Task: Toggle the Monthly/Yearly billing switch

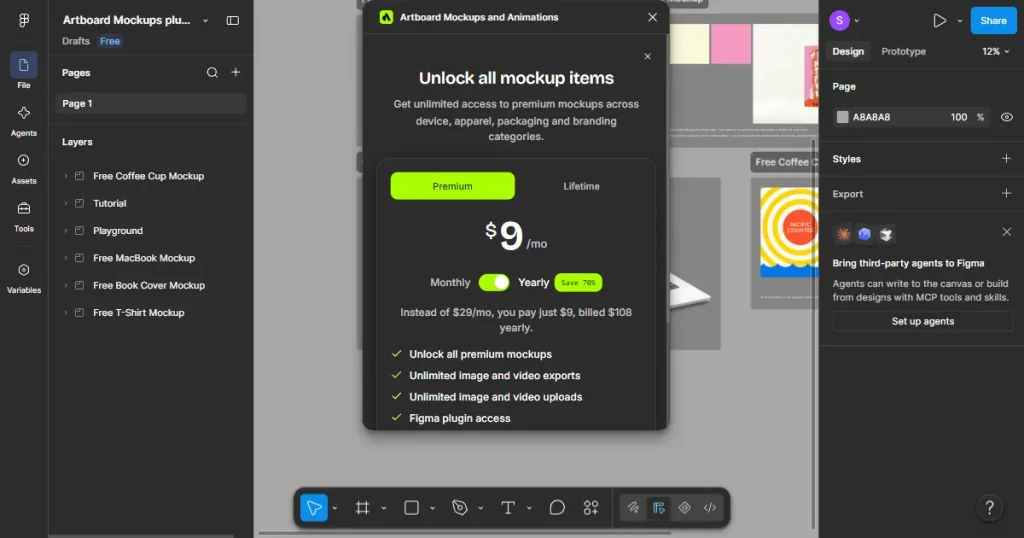Action: [x=494, y=282]
